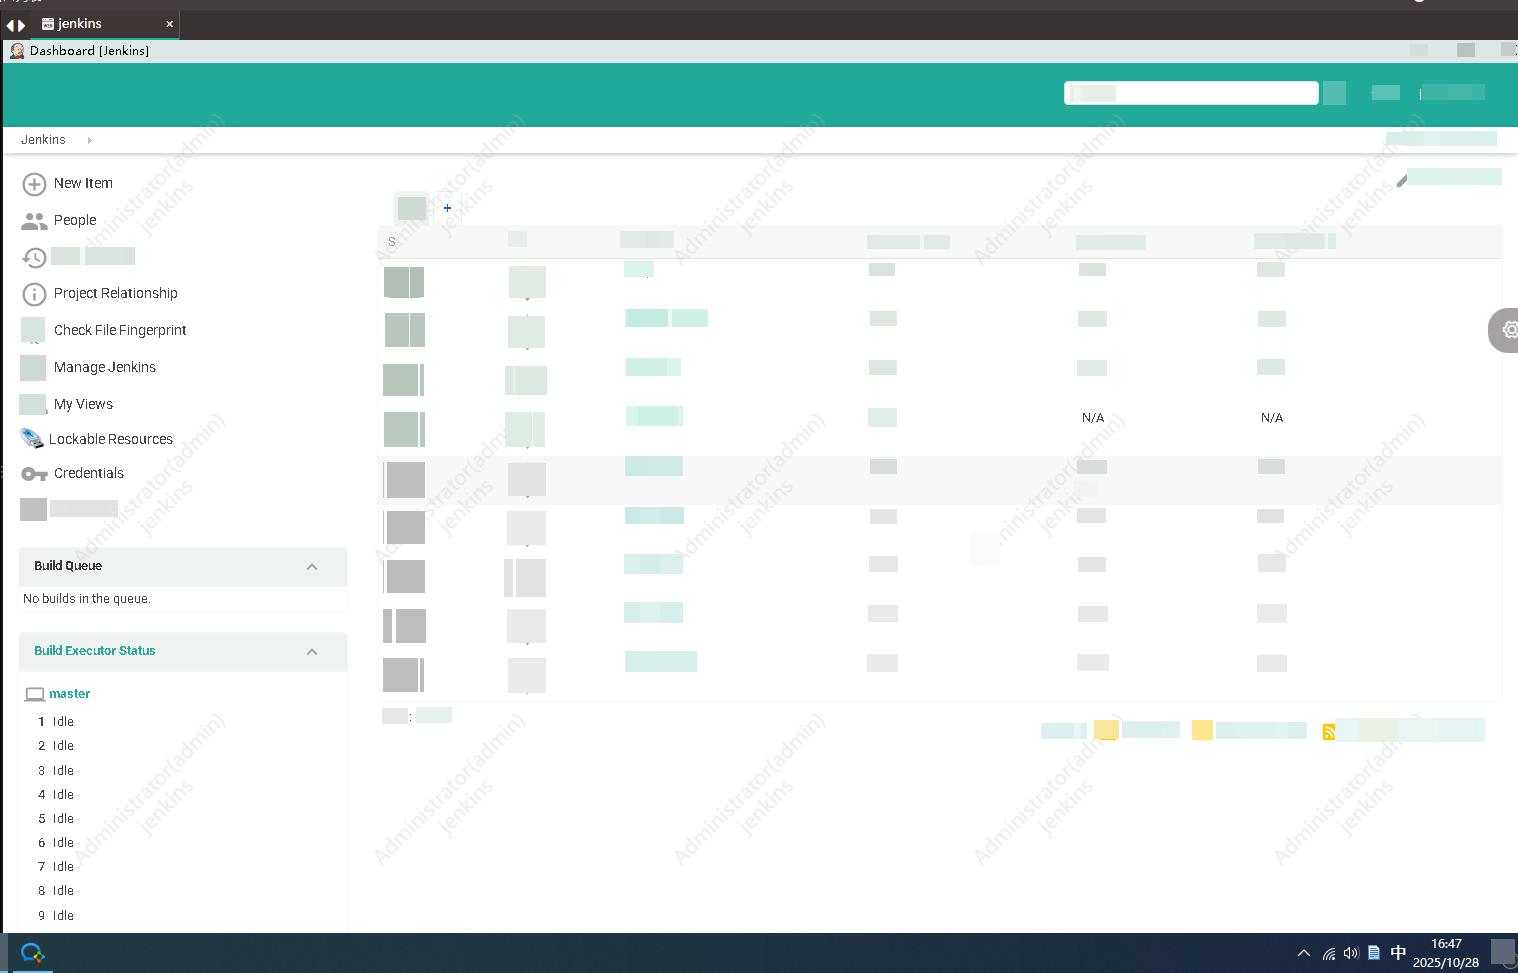Screen dimensions: 1518x973
Task: Click 'No builds in the queue.' text
Action: pos(87,599)
